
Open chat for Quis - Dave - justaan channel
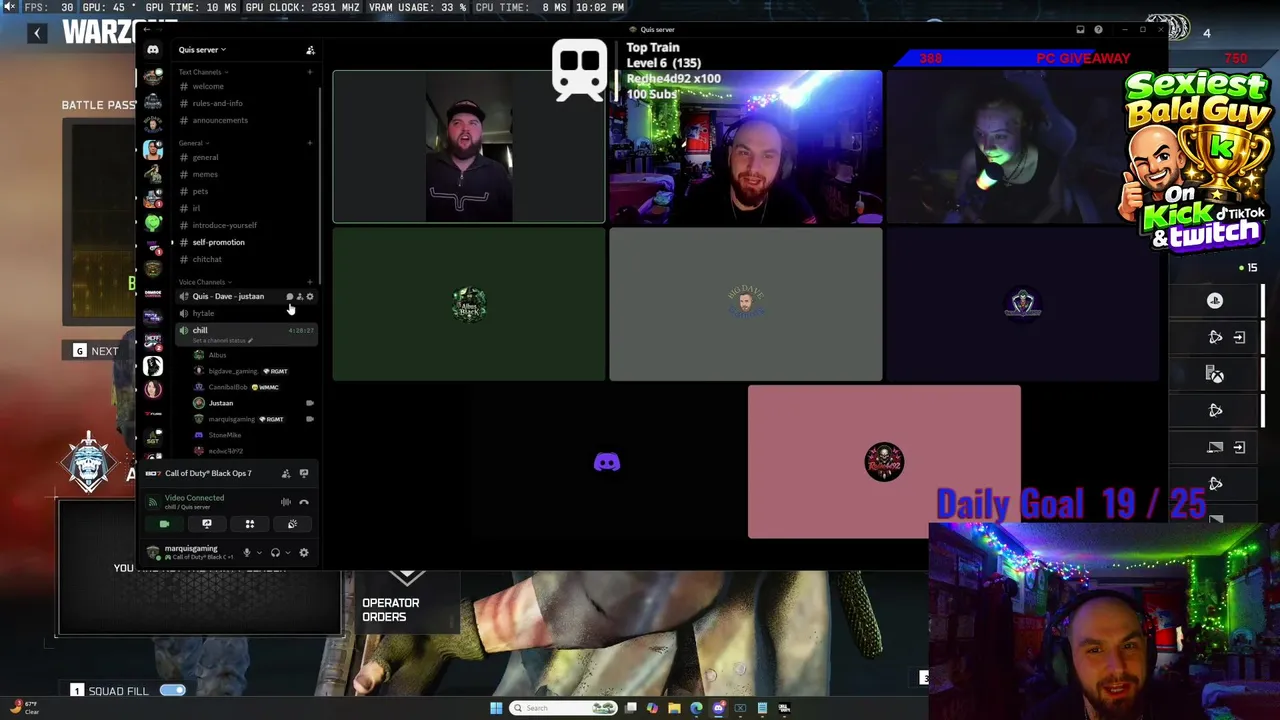(290, 297)
